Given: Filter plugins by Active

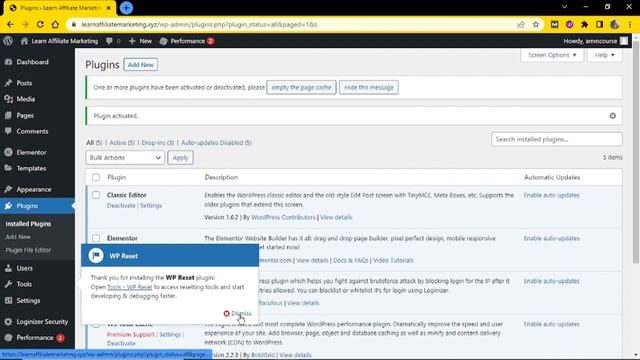Looking at the screenshot, I should 122,142.
